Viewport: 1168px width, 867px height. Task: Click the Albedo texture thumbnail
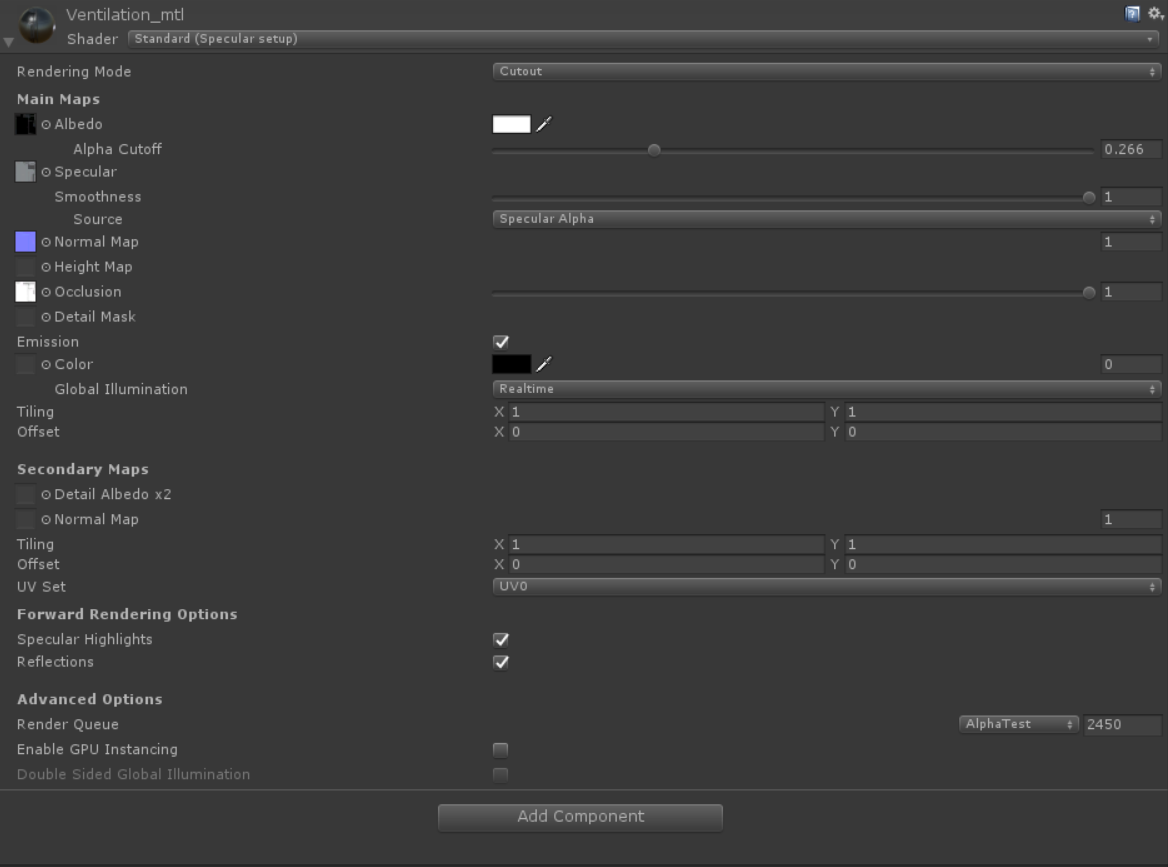point(24,123)
